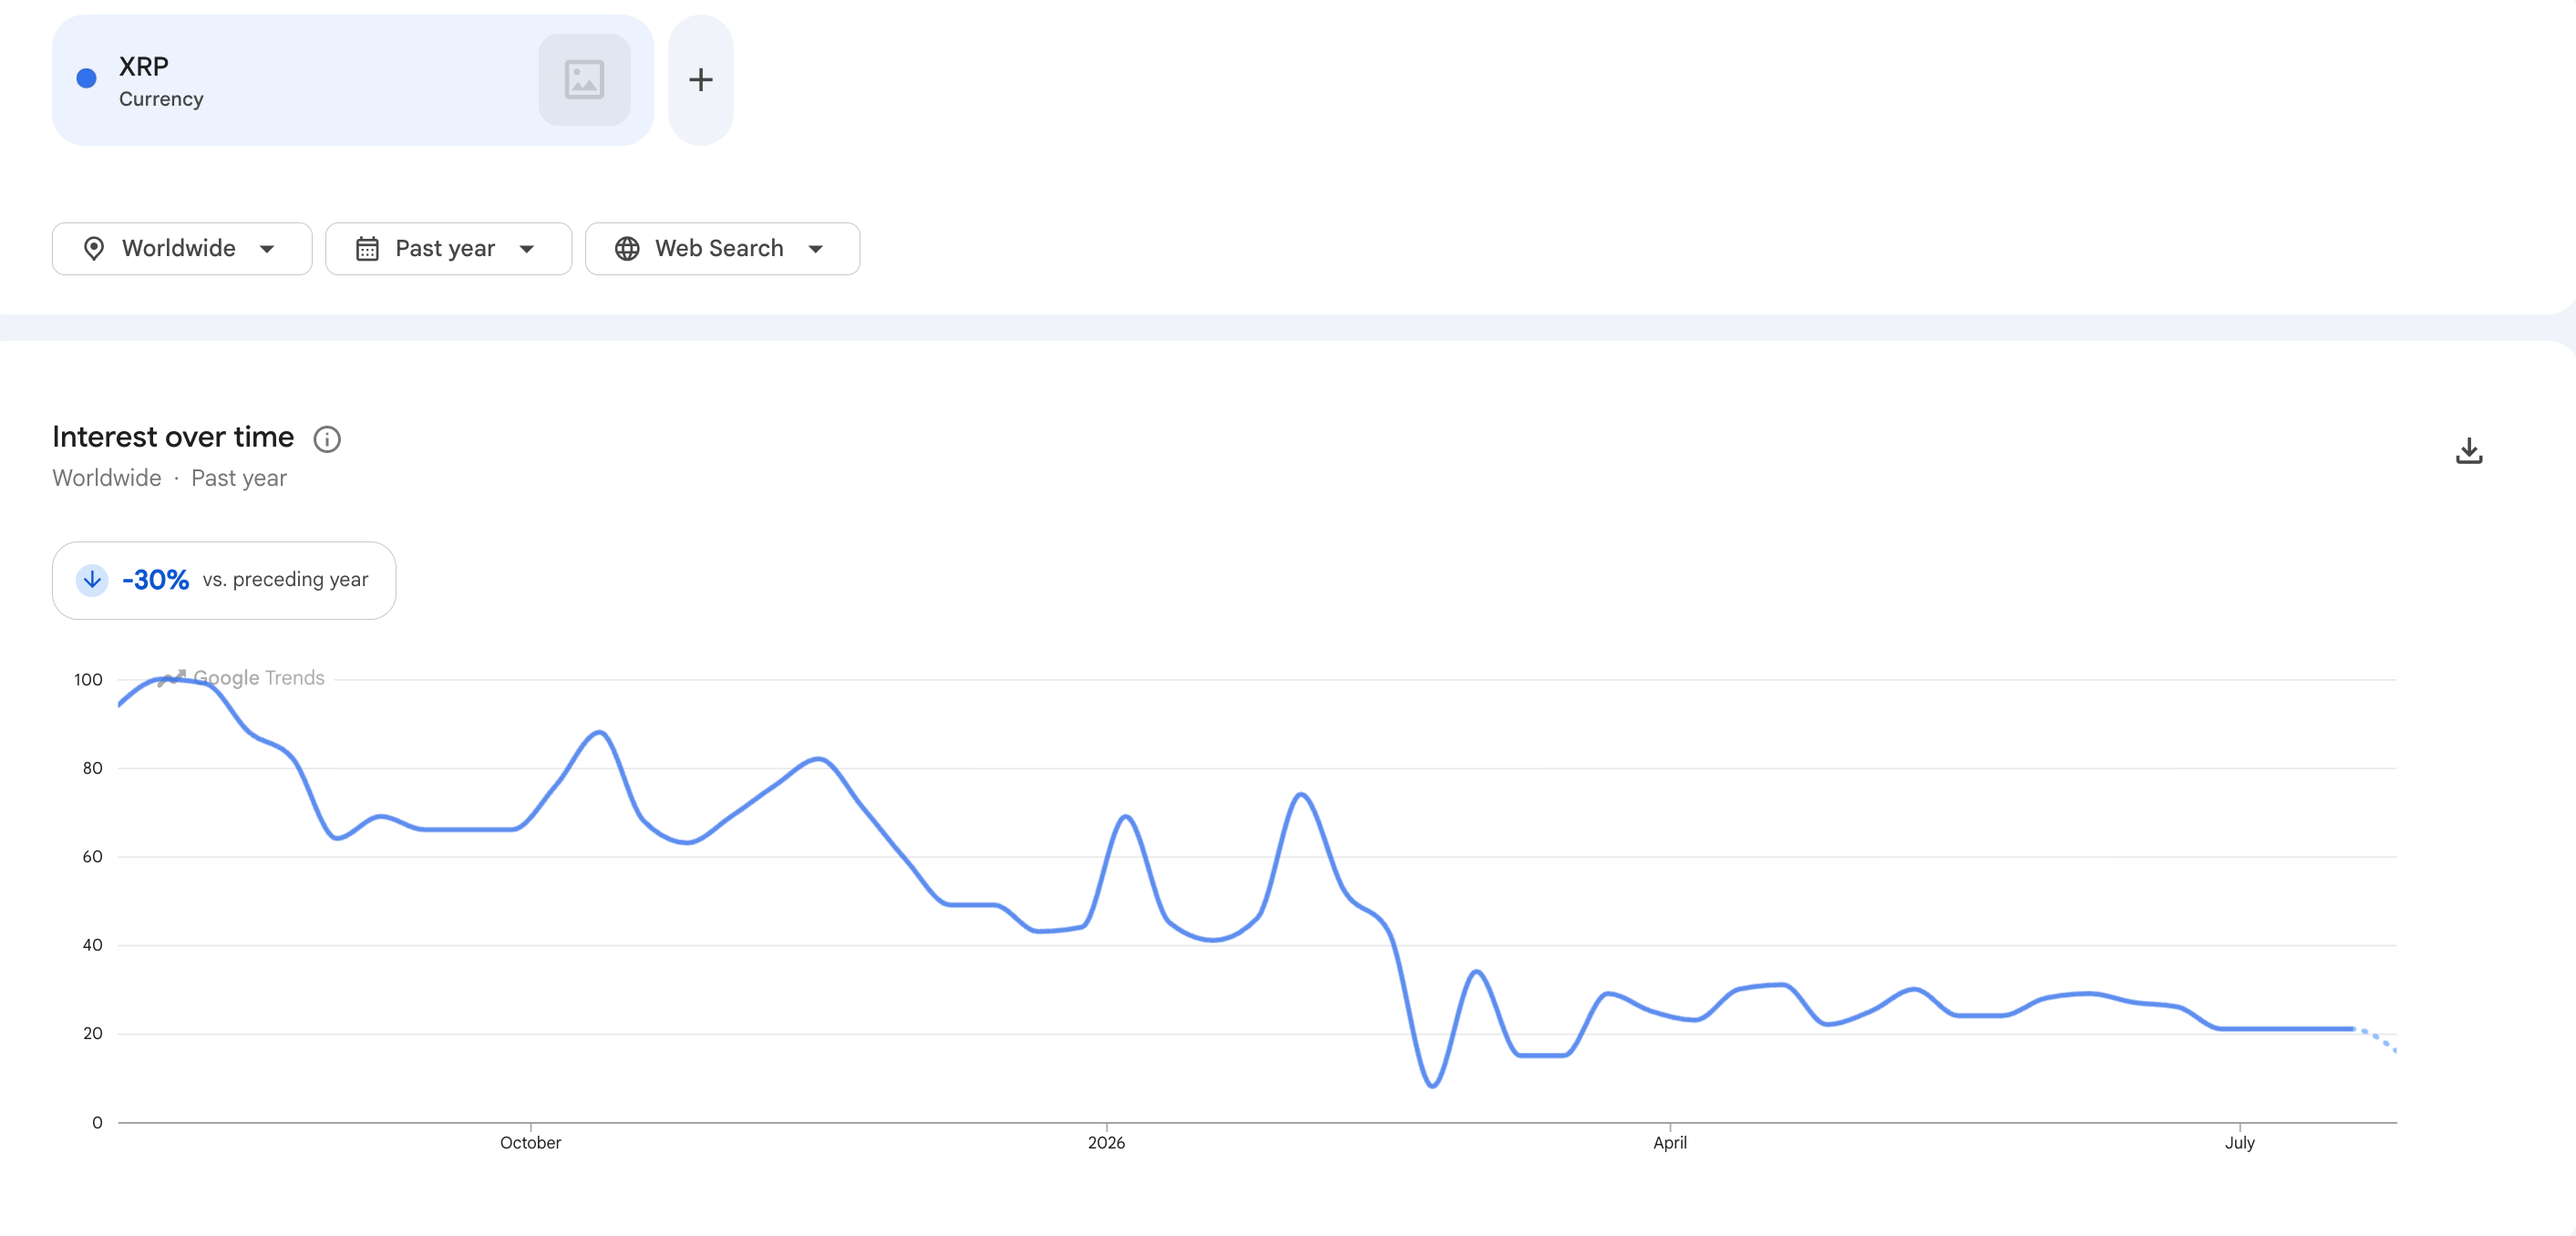2576x1236 pixels.
Task: Click the image placeholder icon in XRP card
Action: point(584,80)
